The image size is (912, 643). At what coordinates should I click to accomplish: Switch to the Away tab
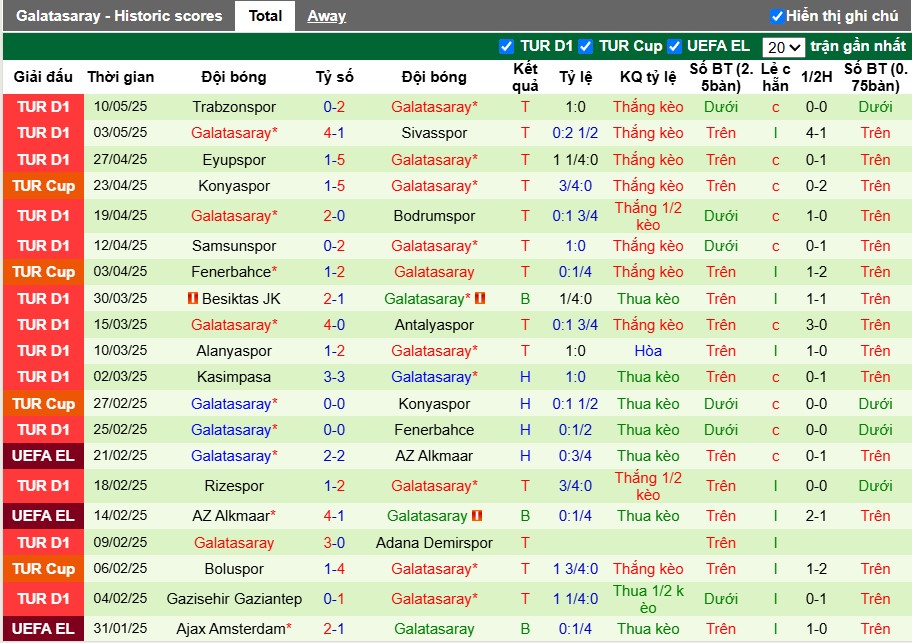[326, 16]
